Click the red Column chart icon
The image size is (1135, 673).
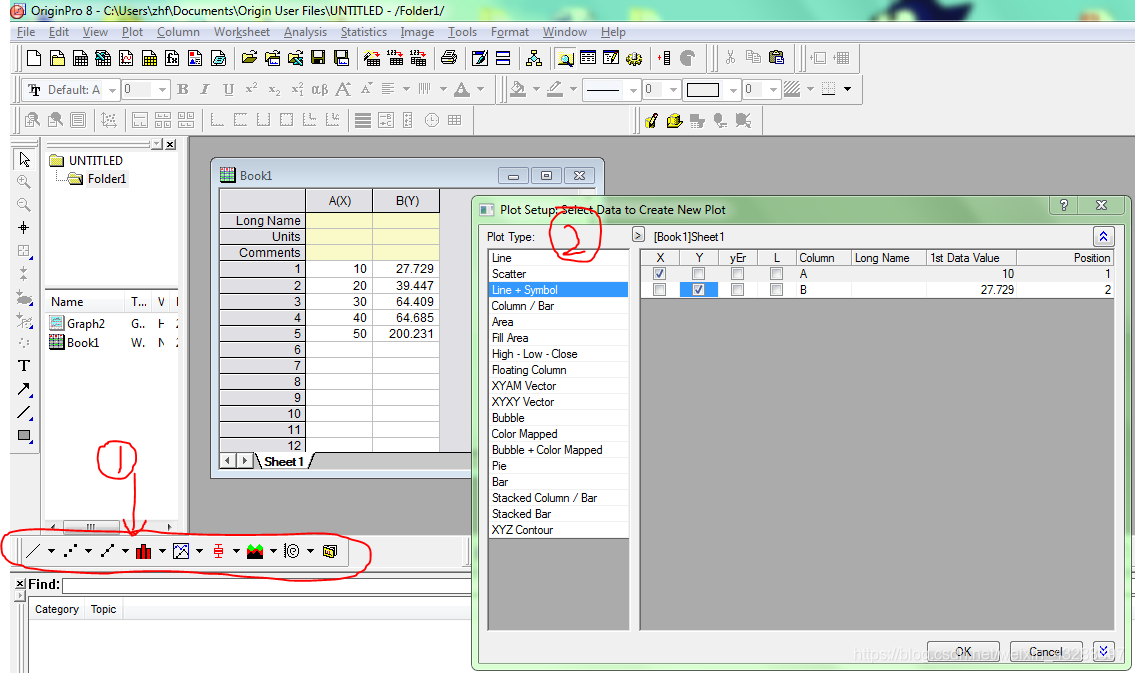tap(143, 551)
